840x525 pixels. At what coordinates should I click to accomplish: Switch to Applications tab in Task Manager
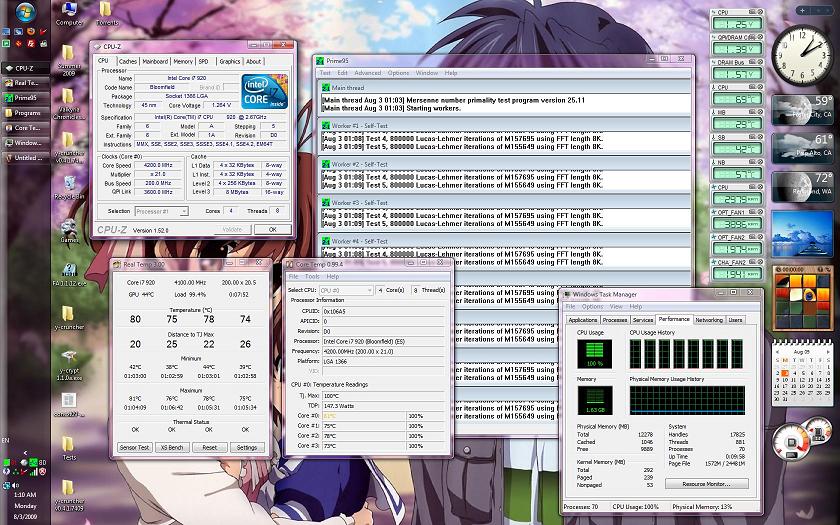click(583, 320)
